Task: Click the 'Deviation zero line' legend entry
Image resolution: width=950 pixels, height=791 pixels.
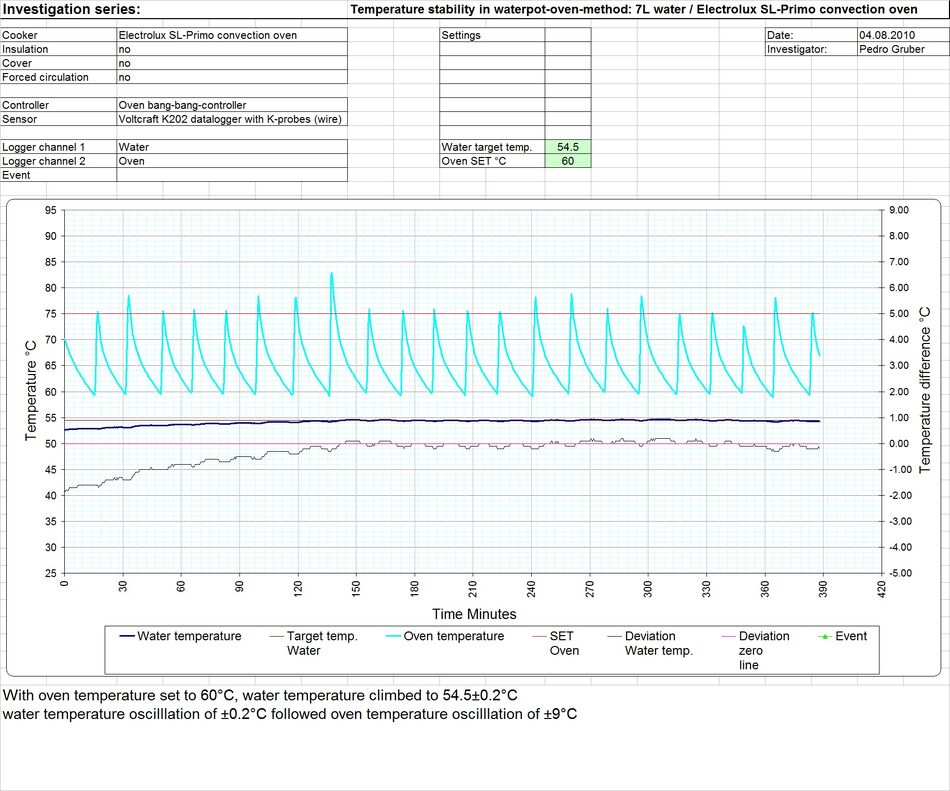Action: click(x=756, y=650)
